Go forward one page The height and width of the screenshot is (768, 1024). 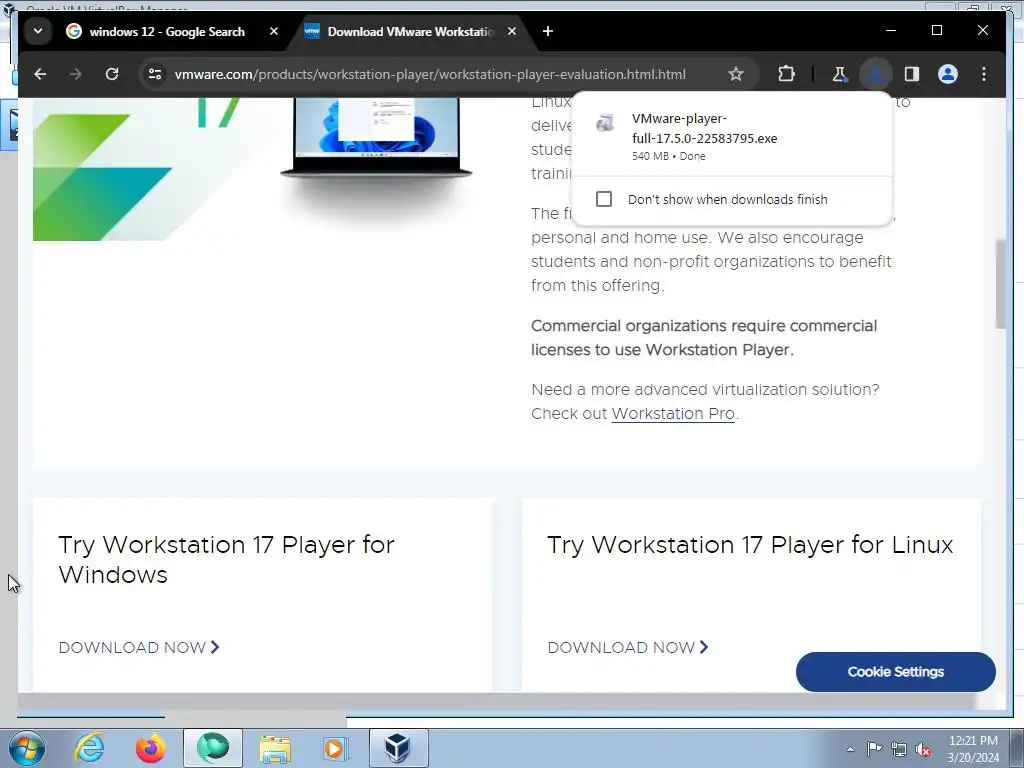[76, 74]
